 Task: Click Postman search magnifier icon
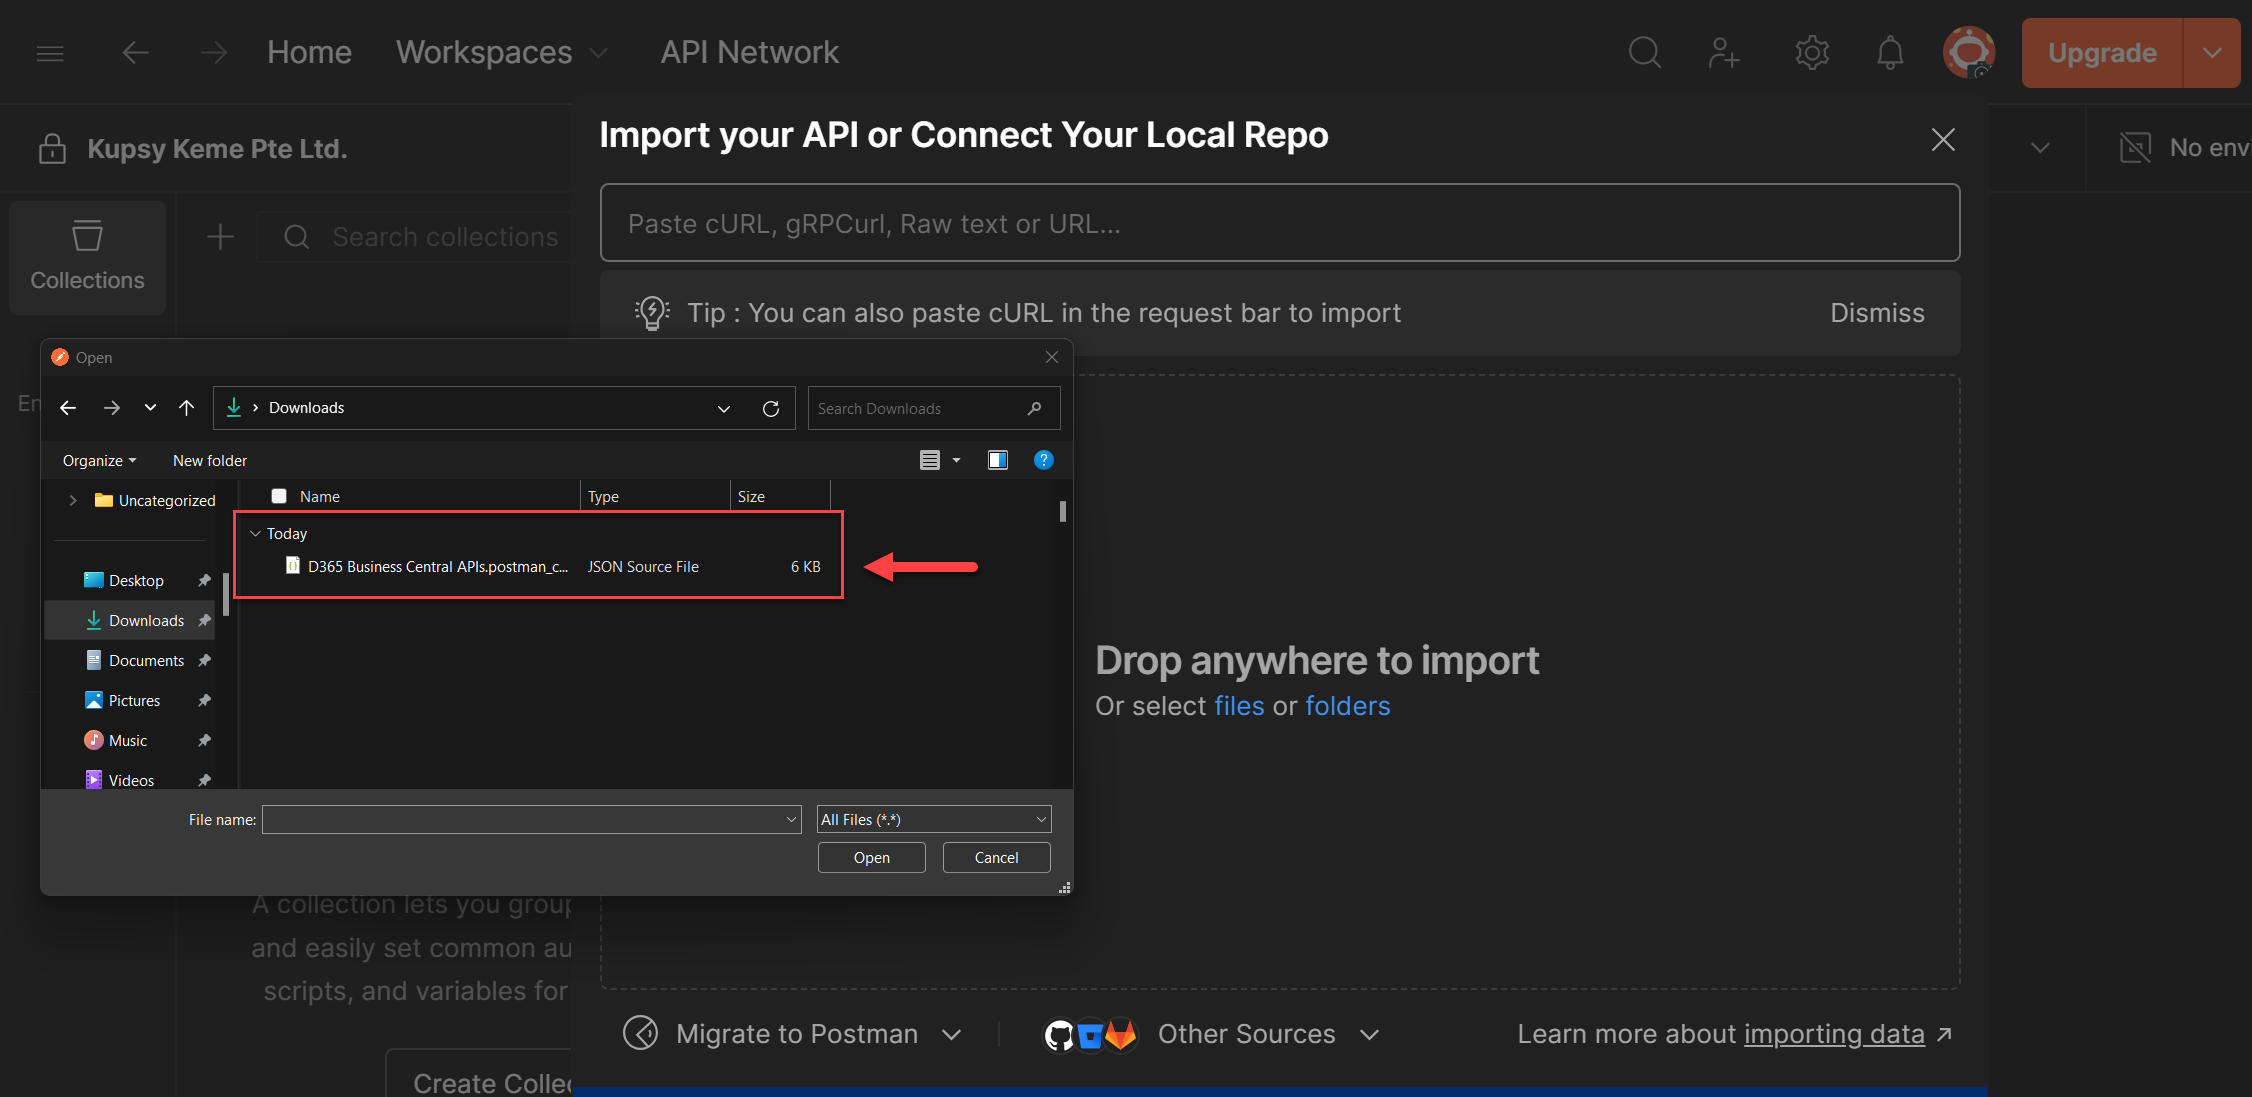coord(1644,52)
